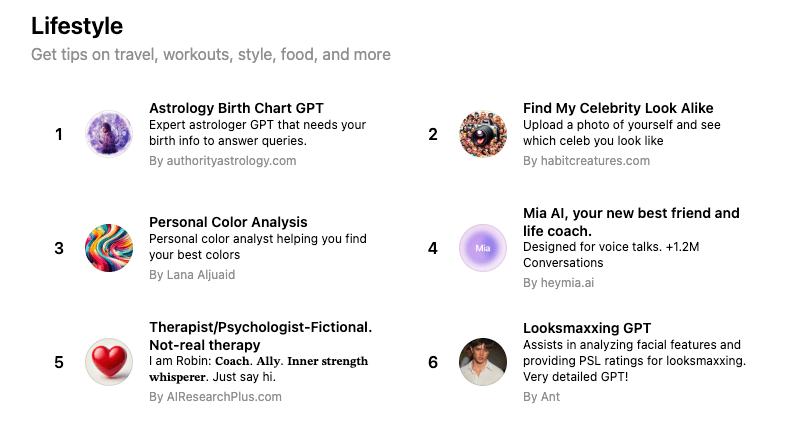Click the colorful Personal Color Analysis icon
This screenshot has width=797, height=421.
pyautogui.click(x=109, y=248)
